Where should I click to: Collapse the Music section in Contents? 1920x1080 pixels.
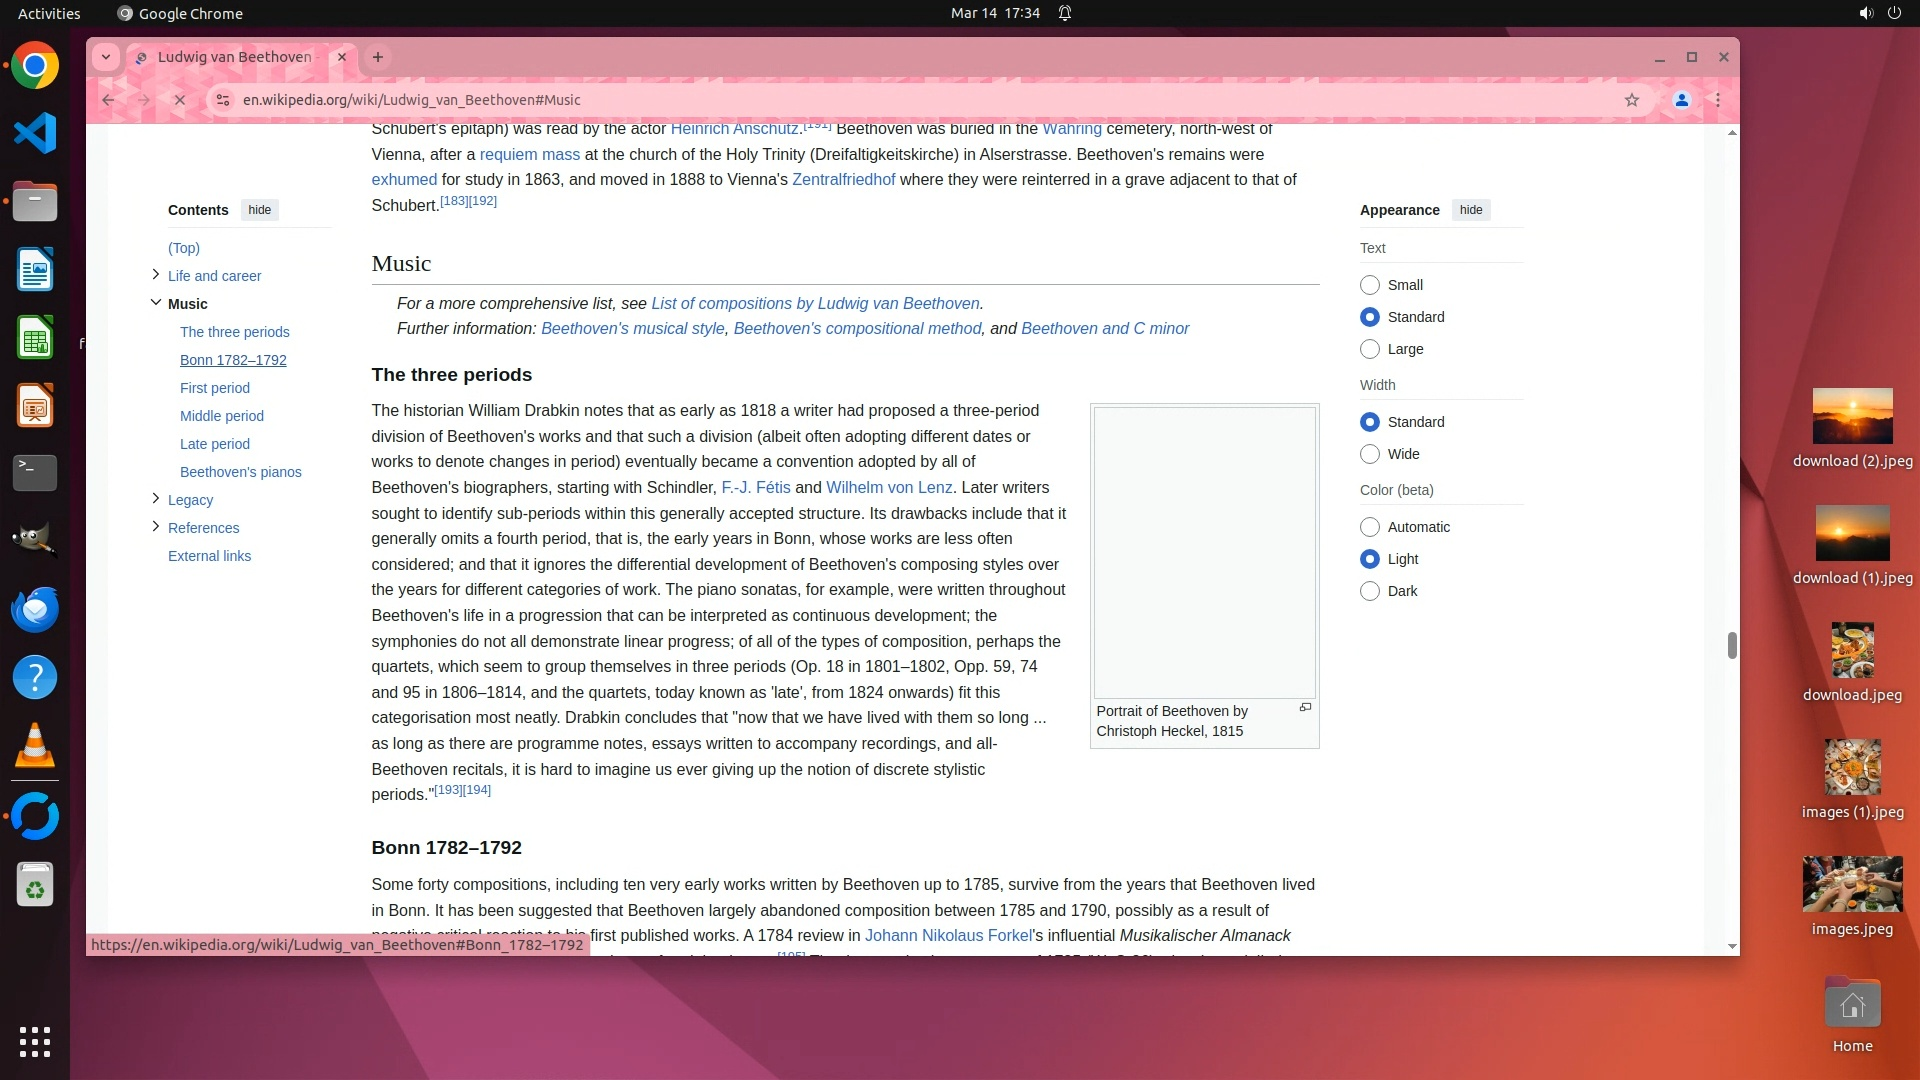pyautogui.click(x=155, y=303)
